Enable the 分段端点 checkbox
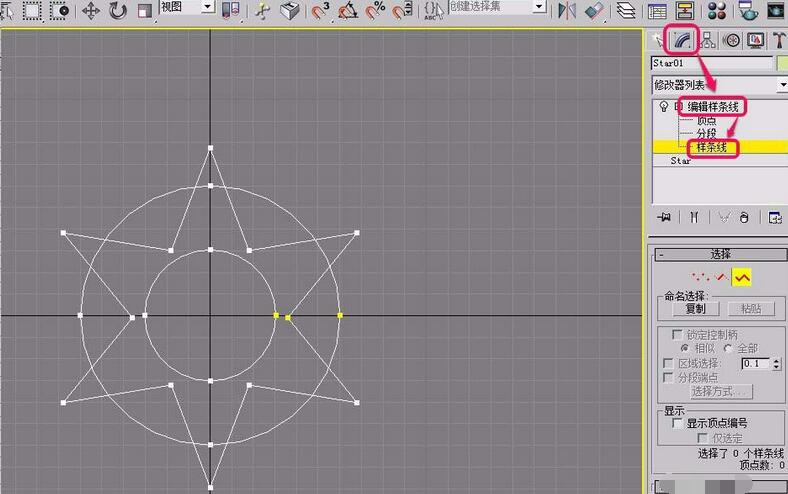Image resolution: width=788 pixels, height=494 pixels. pyautogui.click(x=668, y=378)
